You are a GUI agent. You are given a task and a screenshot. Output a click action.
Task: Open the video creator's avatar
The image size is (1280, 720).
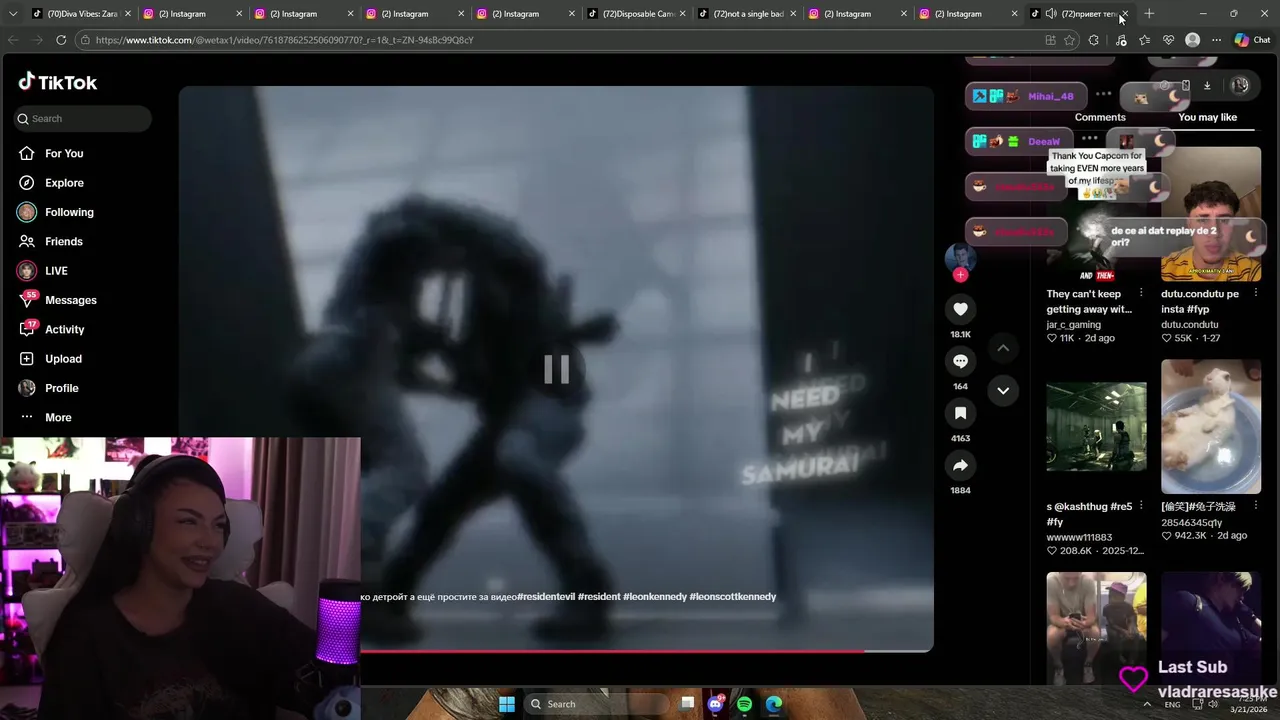tap(960, 257)
